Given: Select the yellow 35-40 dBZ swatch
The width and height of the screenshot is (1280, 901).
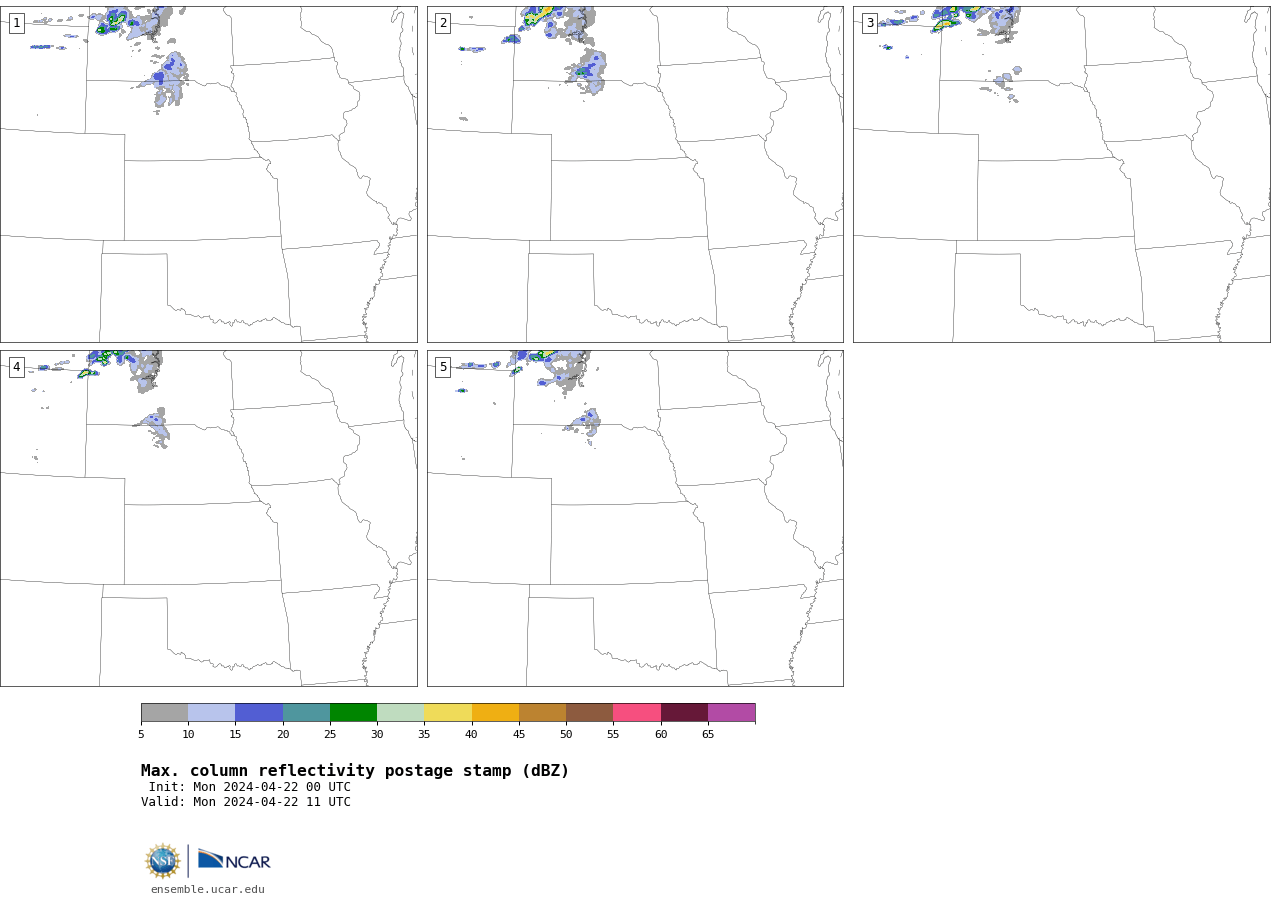Looking at the screenshot, I should tap(448, 713).
